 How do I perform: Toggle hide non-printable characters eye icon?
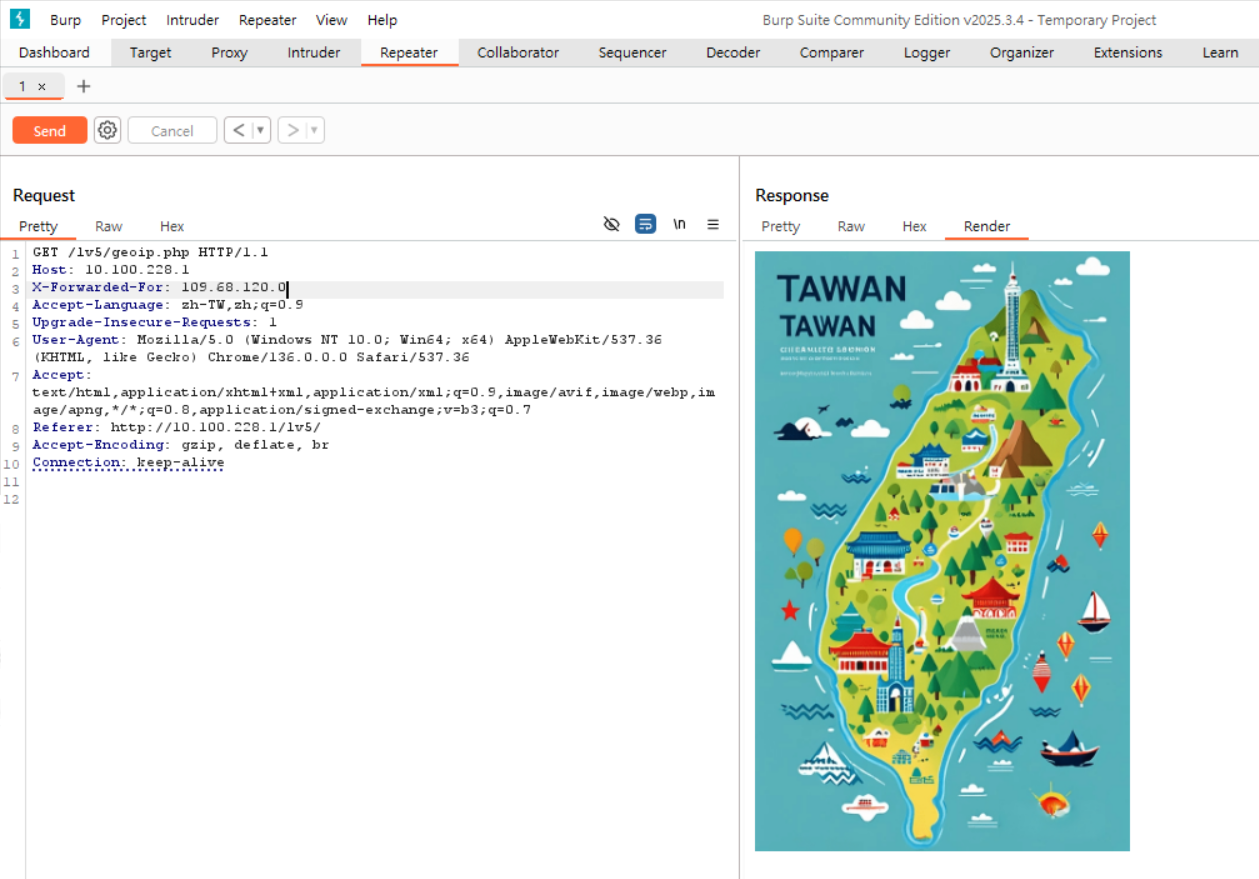[612, 224]
